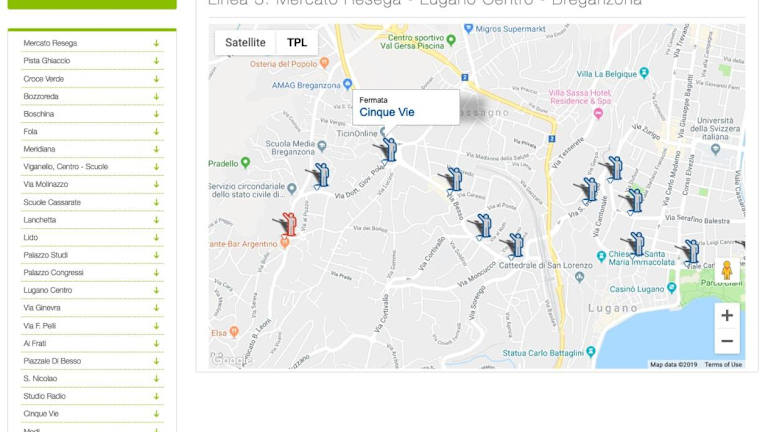Click the bus stop marker near Cattedrale di San Lorenzo

click(x=515, y=245)
